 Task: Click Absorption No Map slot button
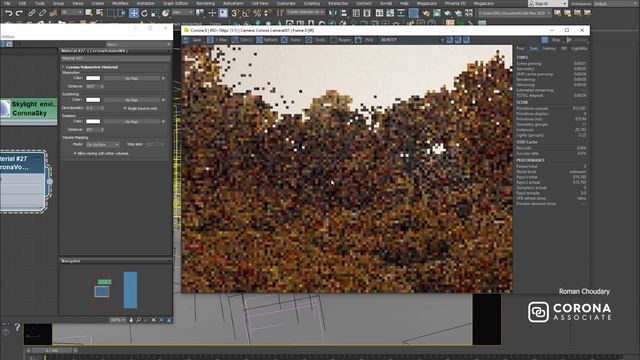131,78
